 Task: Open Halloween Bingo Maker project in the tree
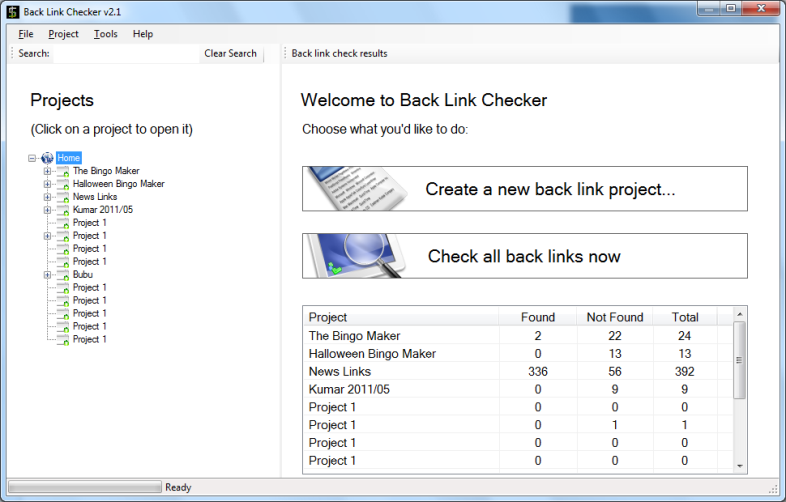click(x=119, y=184)
